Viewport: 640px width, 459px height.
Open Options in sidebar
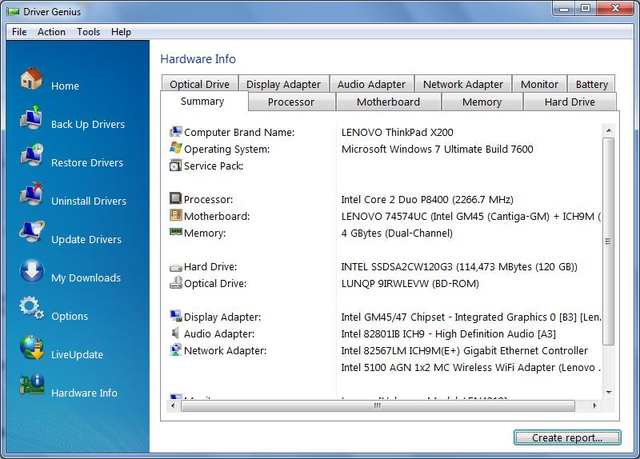click(x=69, y=316)
